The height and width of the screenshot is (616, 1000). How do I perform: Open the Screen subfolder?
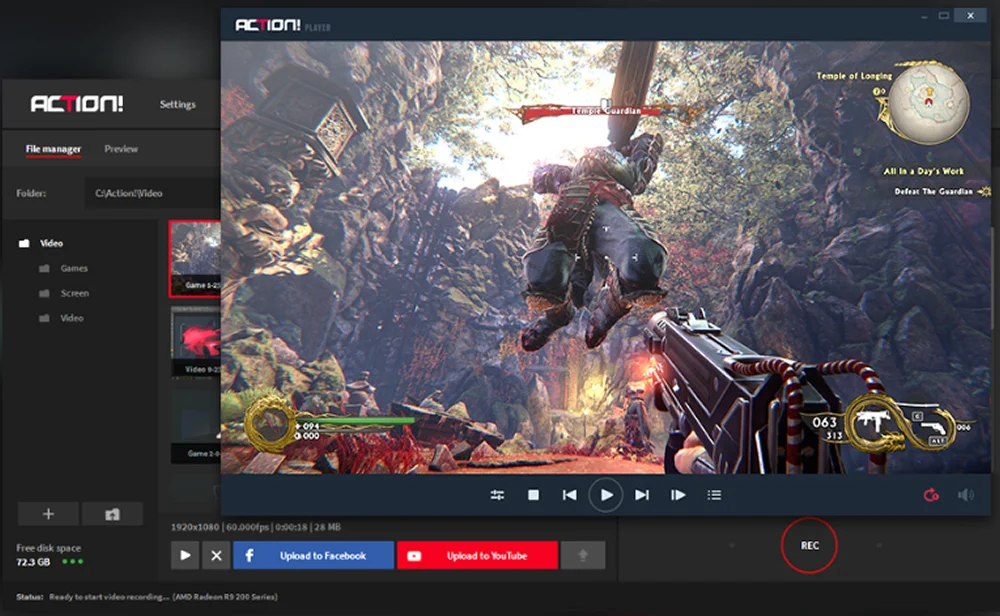coord(75,293)
